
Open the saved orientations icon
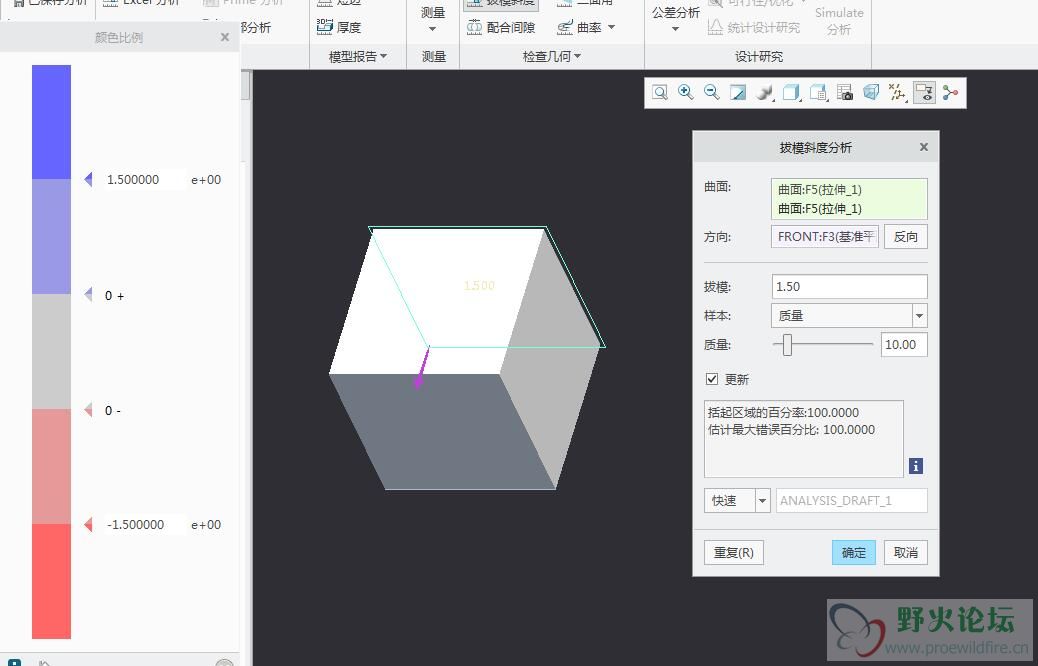click(819, 93)
